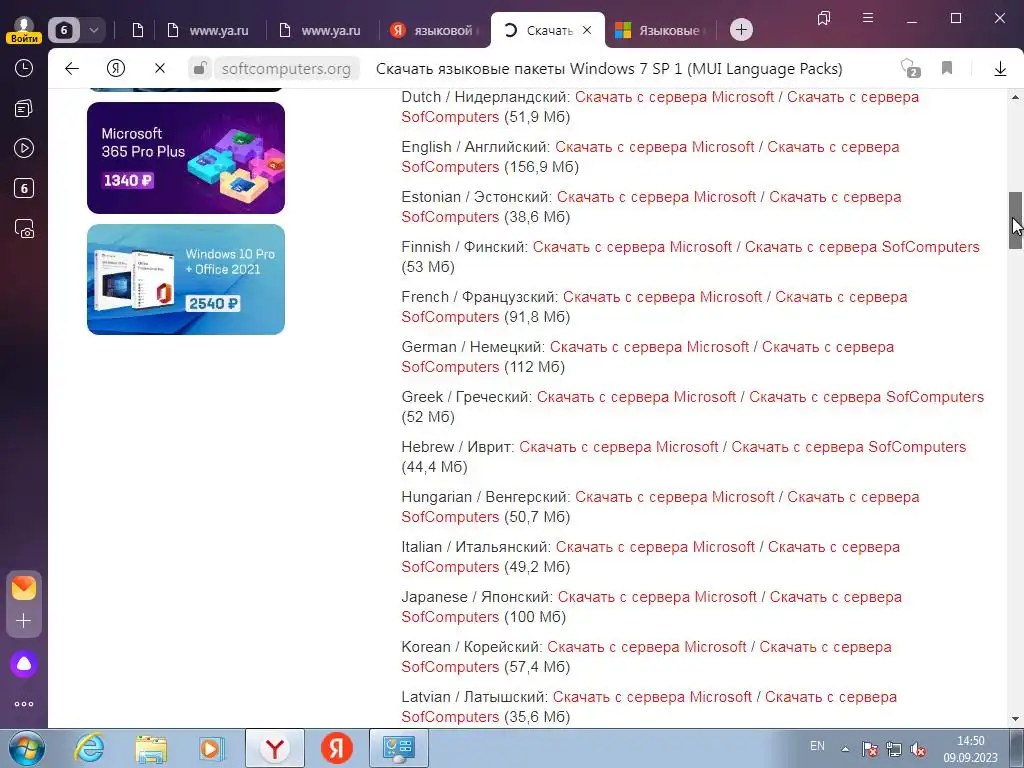The height and width of the screenshot is (768, 1024).
Task: Click the site security lock icon
Action: [200, 69]
